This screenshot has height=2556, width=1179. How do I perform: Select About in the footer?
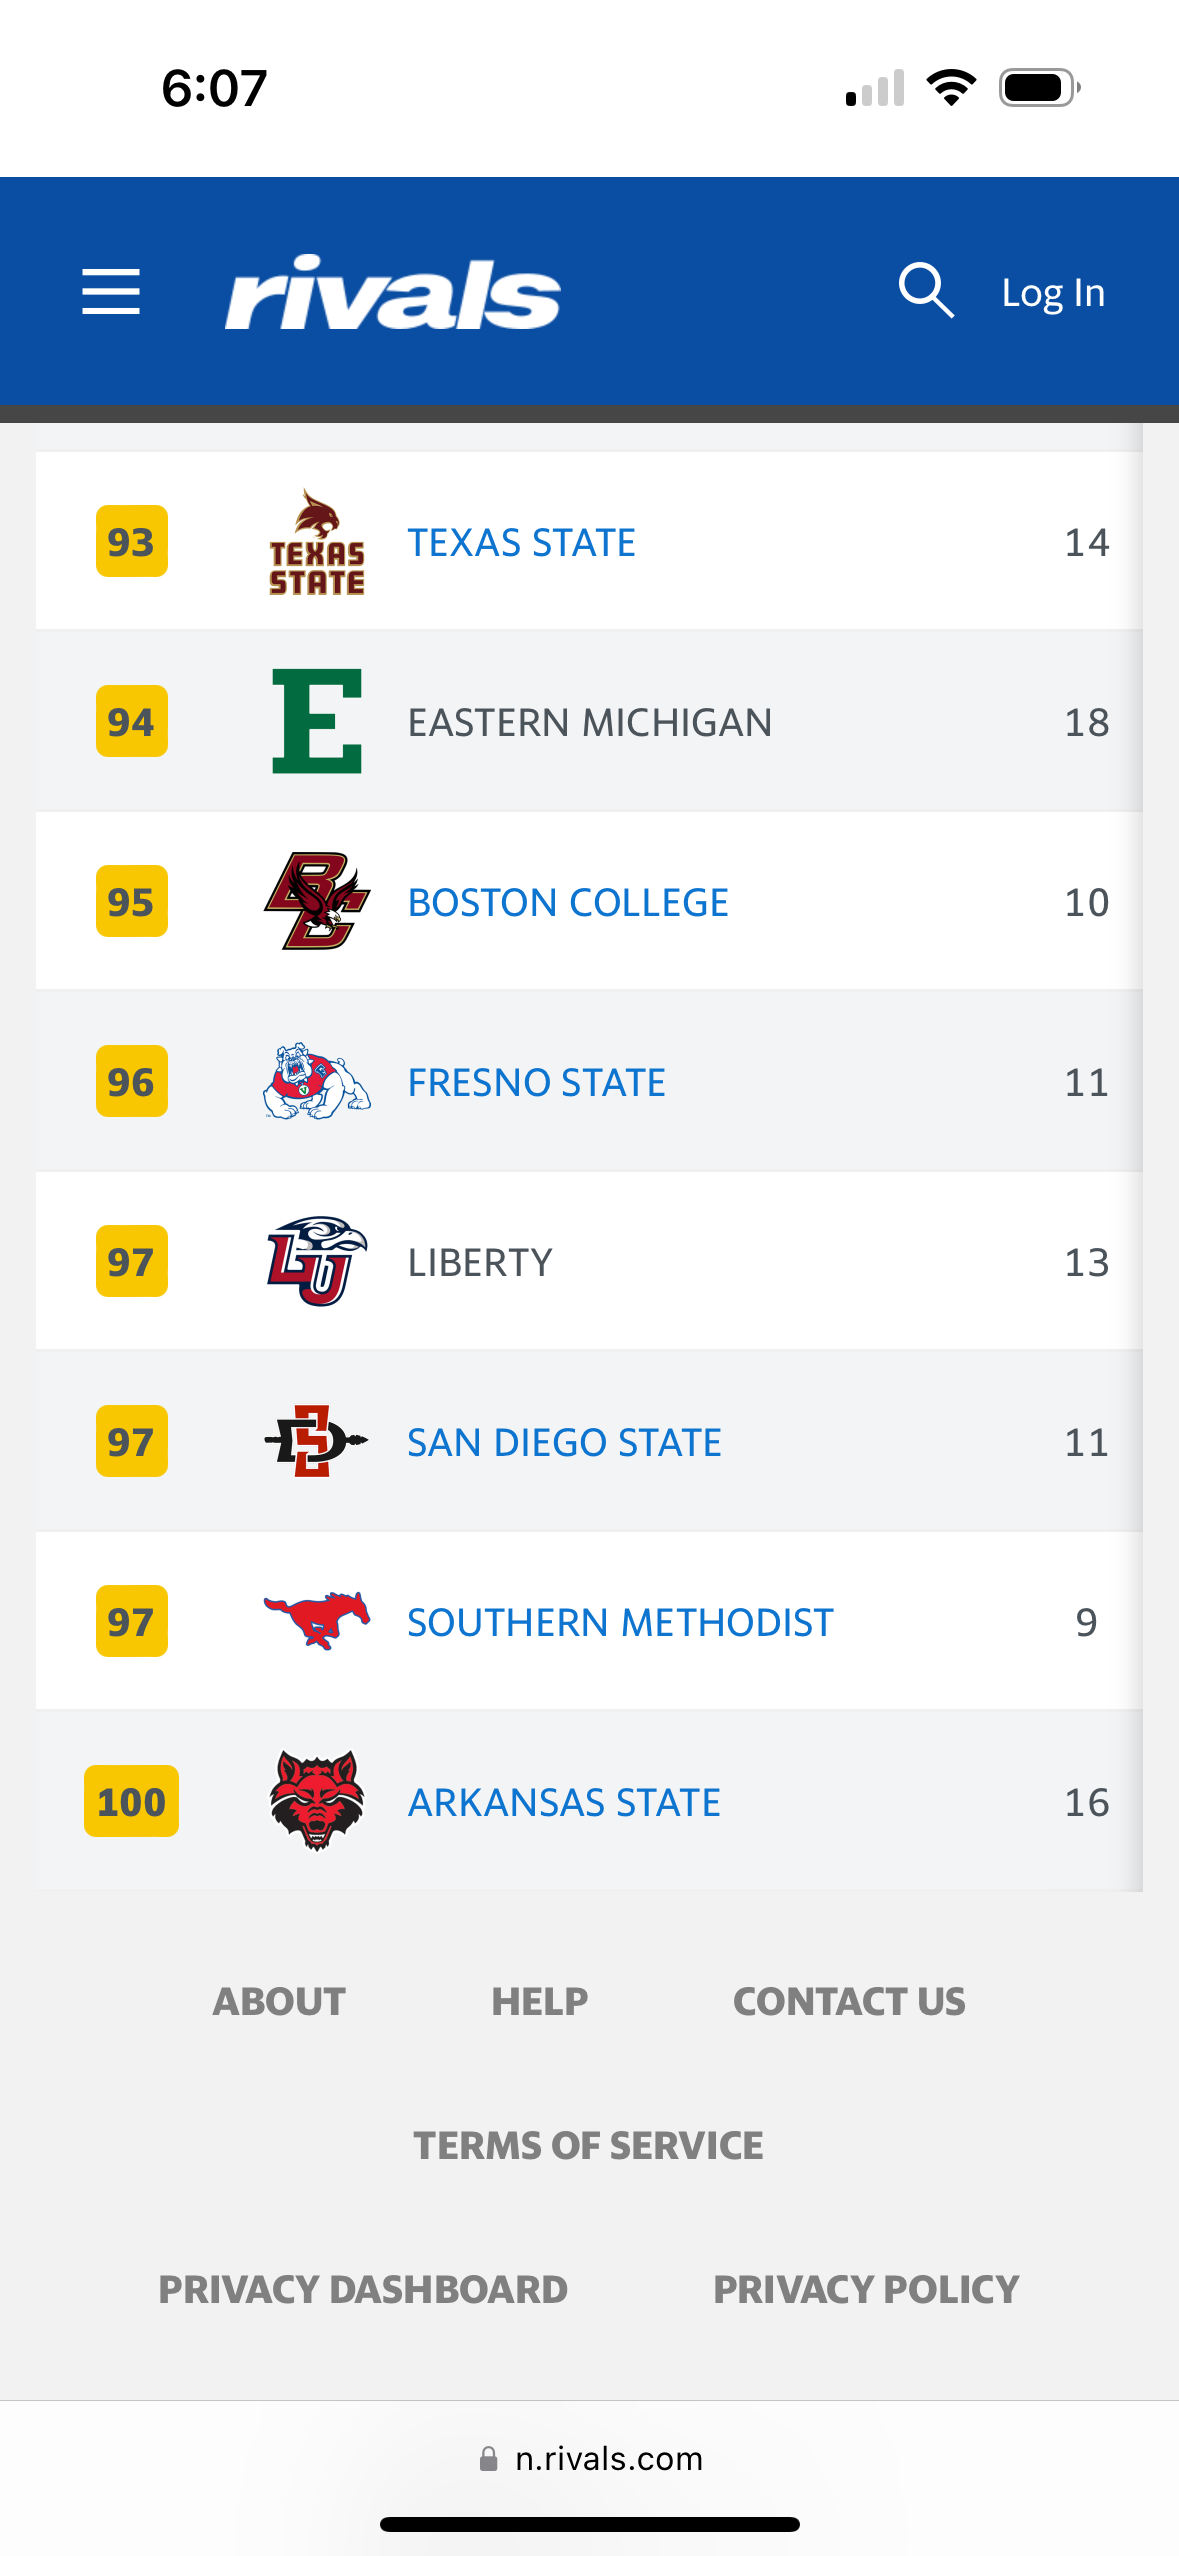tap(279, 2001)
